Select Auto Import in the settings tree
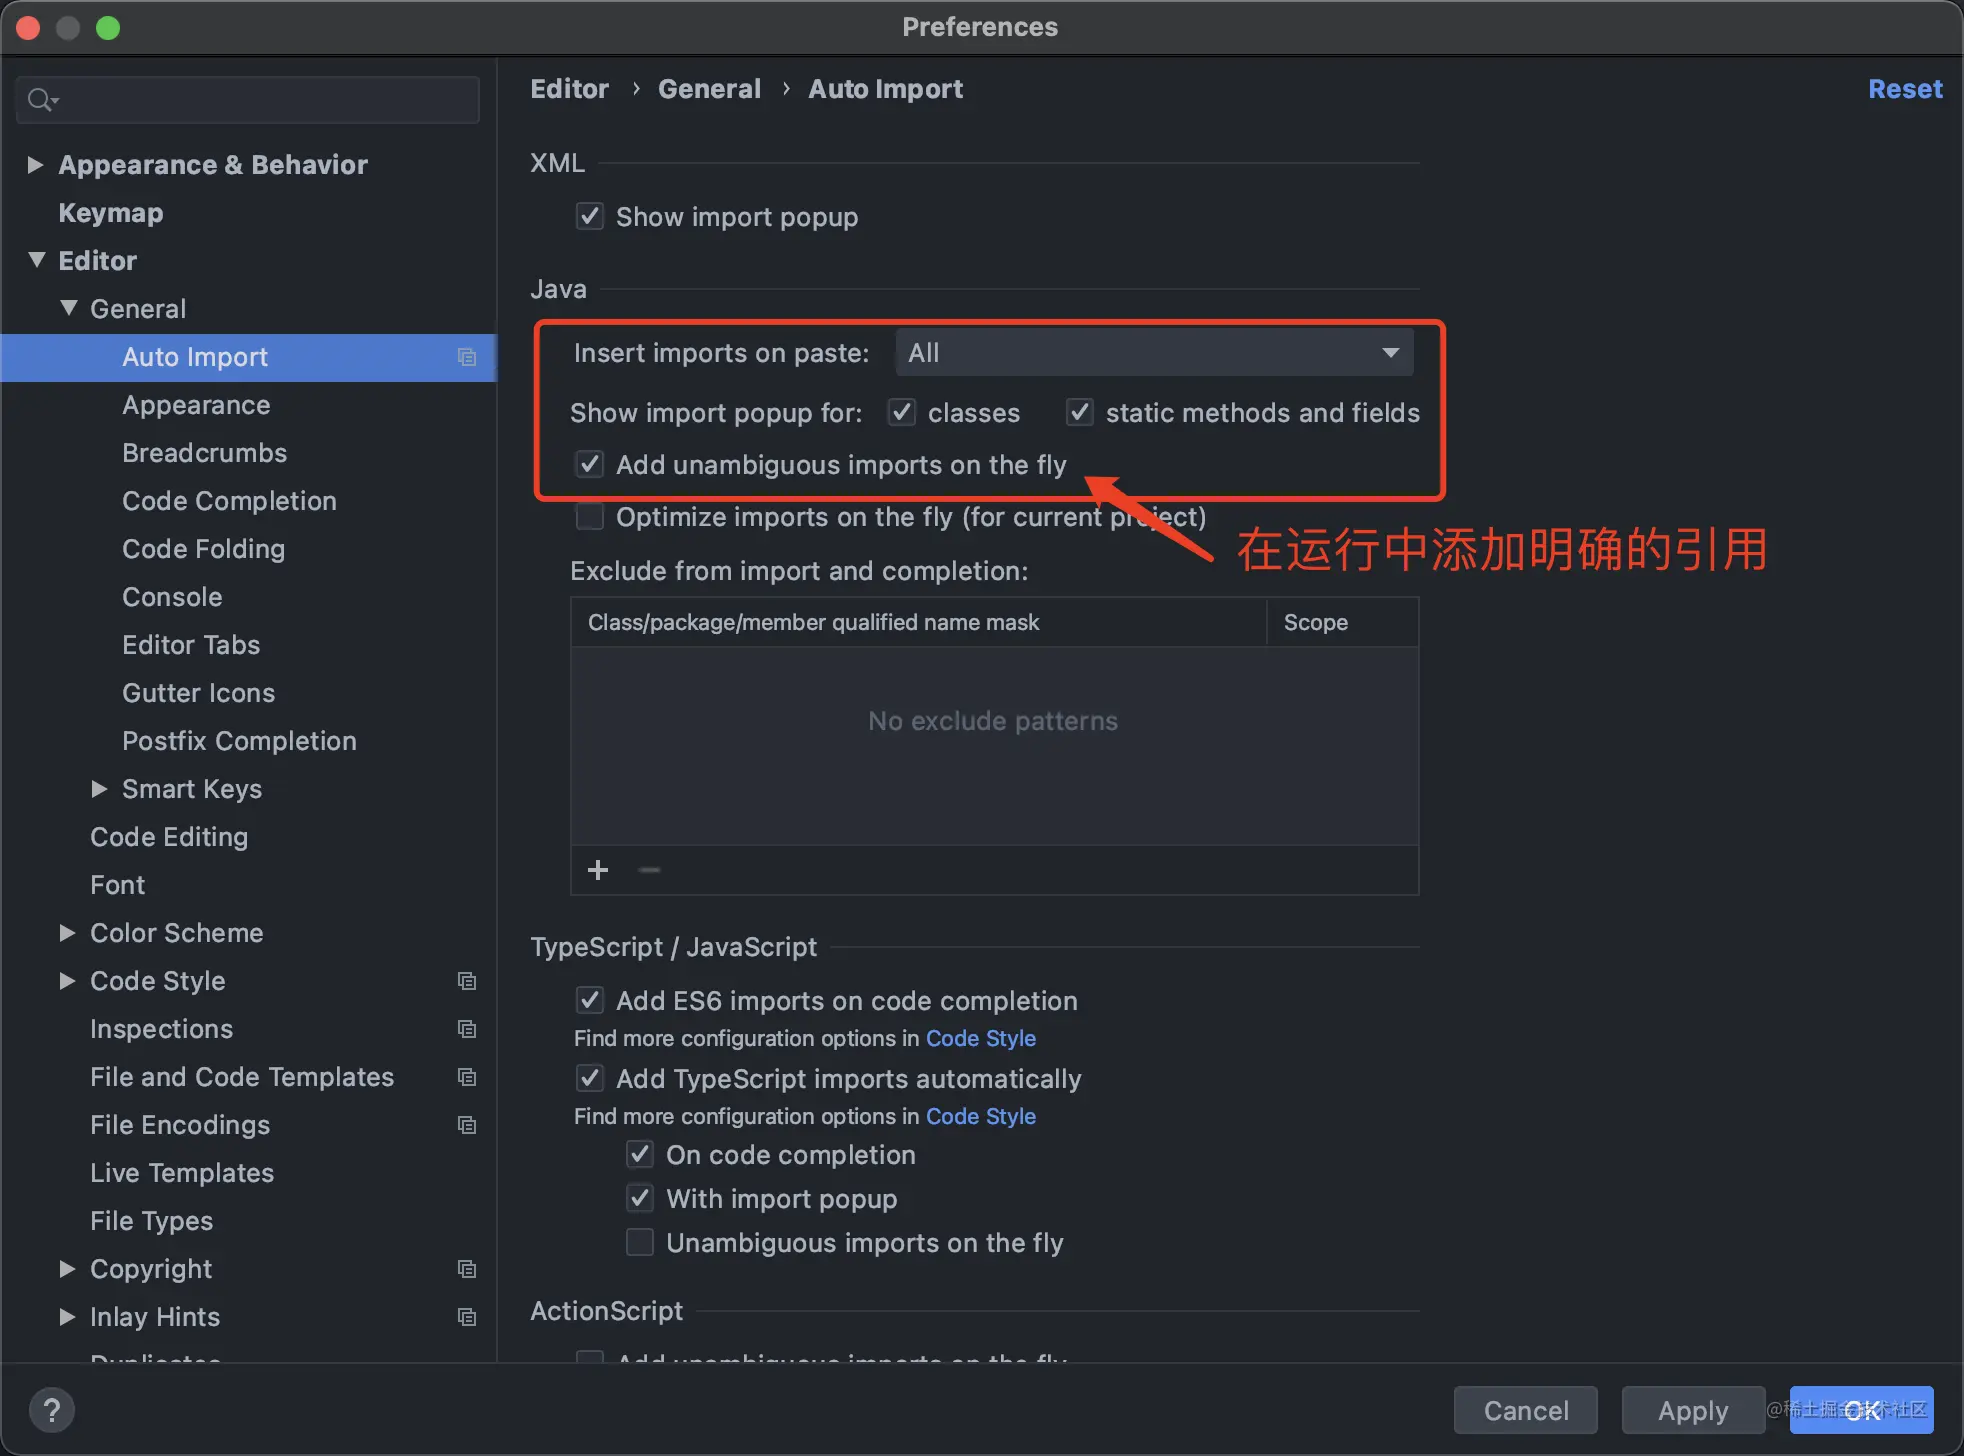Image resolution: width=1964 pixels, height=1456 pixels. 248,357
